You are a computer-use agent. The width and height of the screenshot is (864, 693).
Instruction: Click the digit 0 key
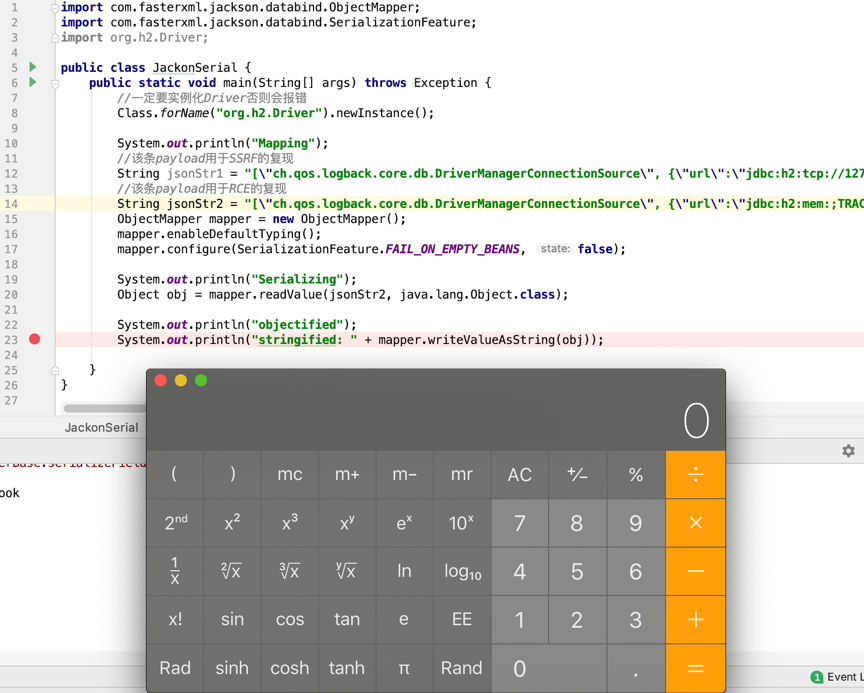tap(549, 668)
